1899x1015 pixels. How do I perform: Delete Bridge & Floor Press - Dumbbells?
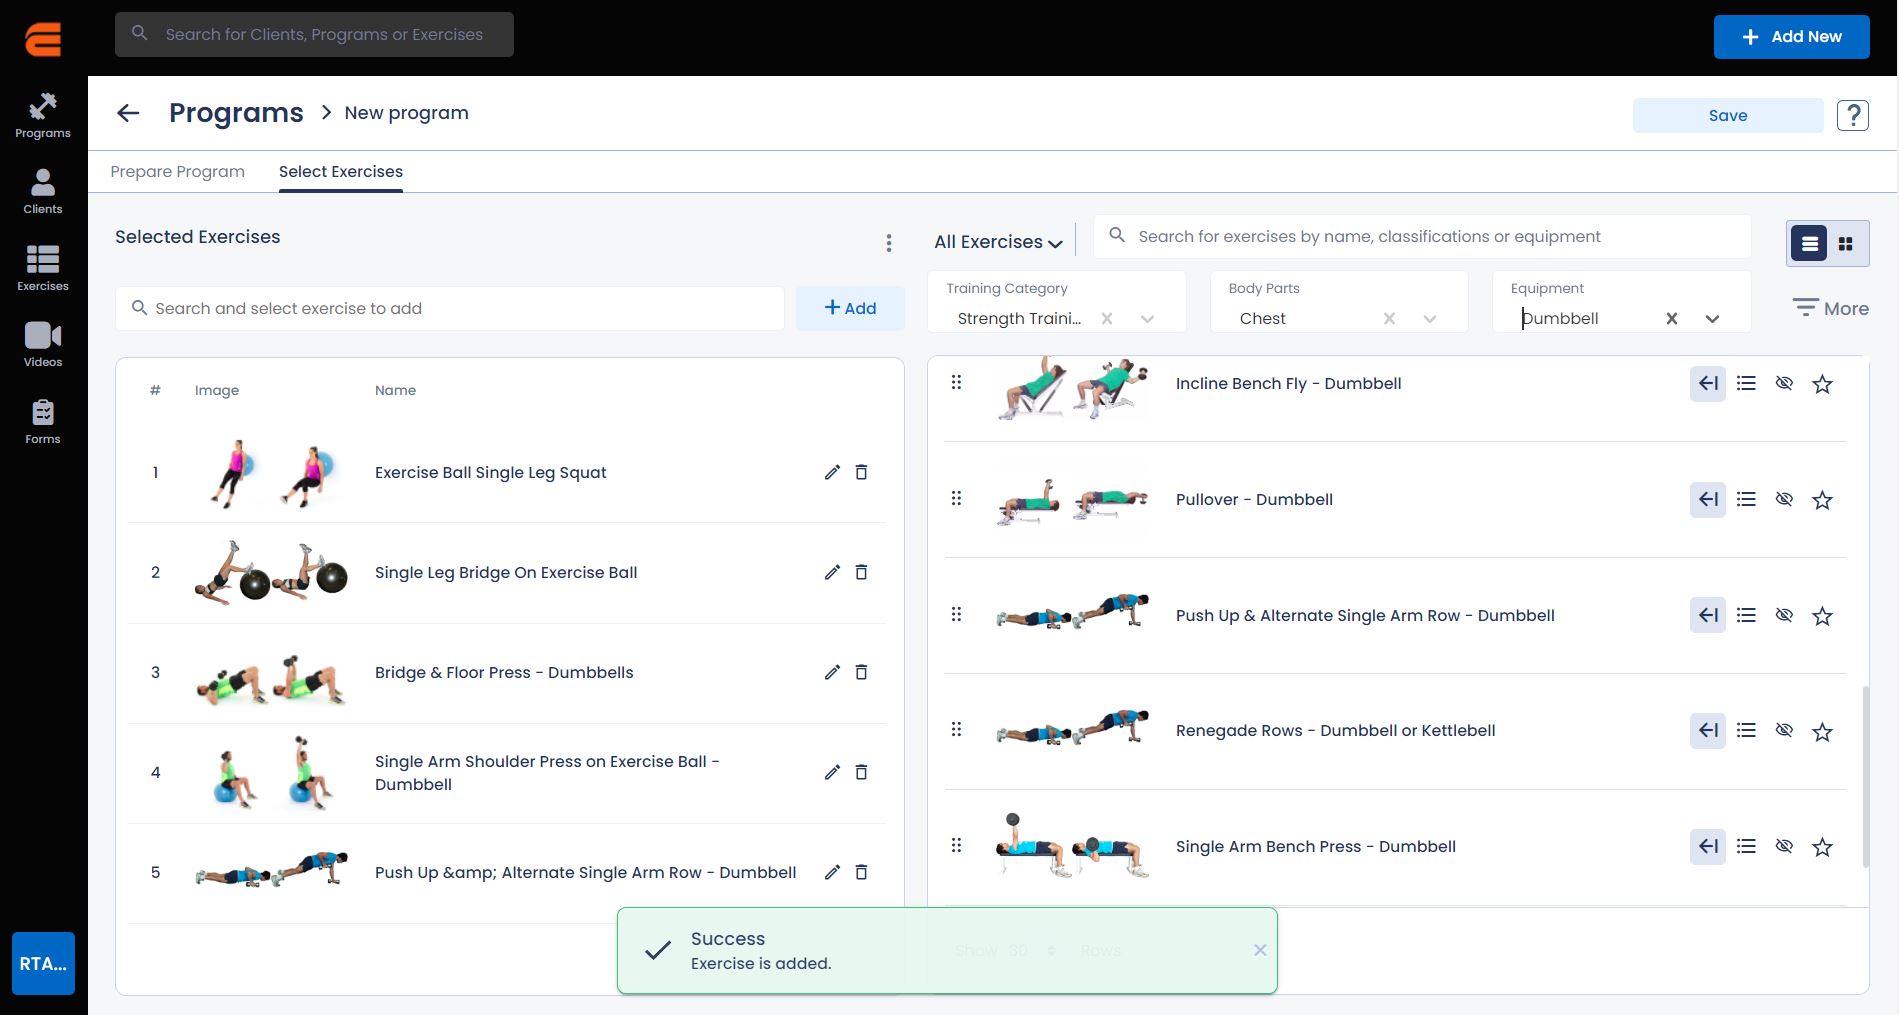(861, 672)
